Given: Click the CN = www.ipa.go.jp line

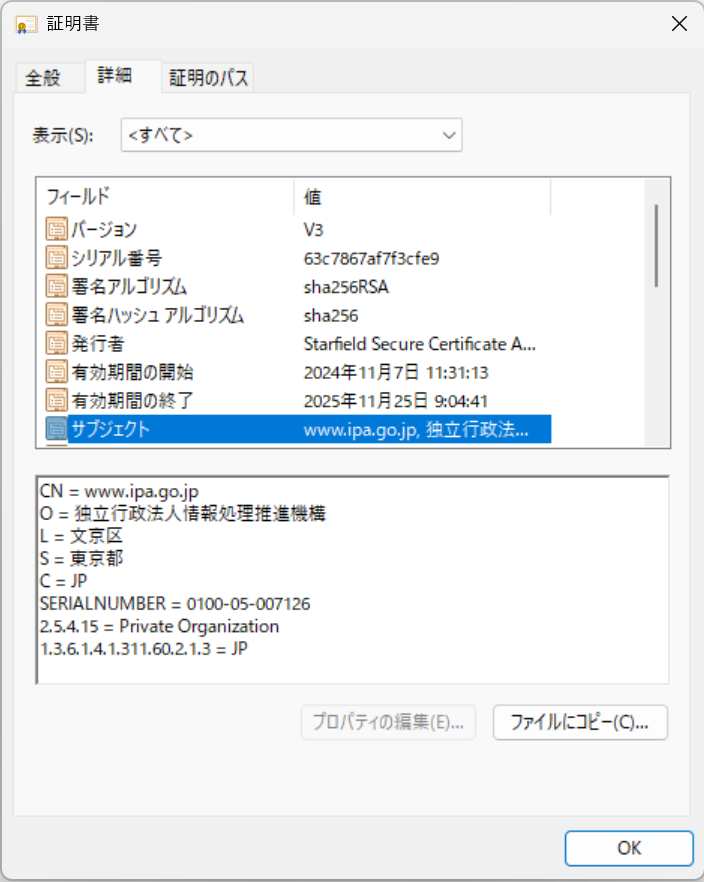Looking at the screenshot, I should 119,491.
